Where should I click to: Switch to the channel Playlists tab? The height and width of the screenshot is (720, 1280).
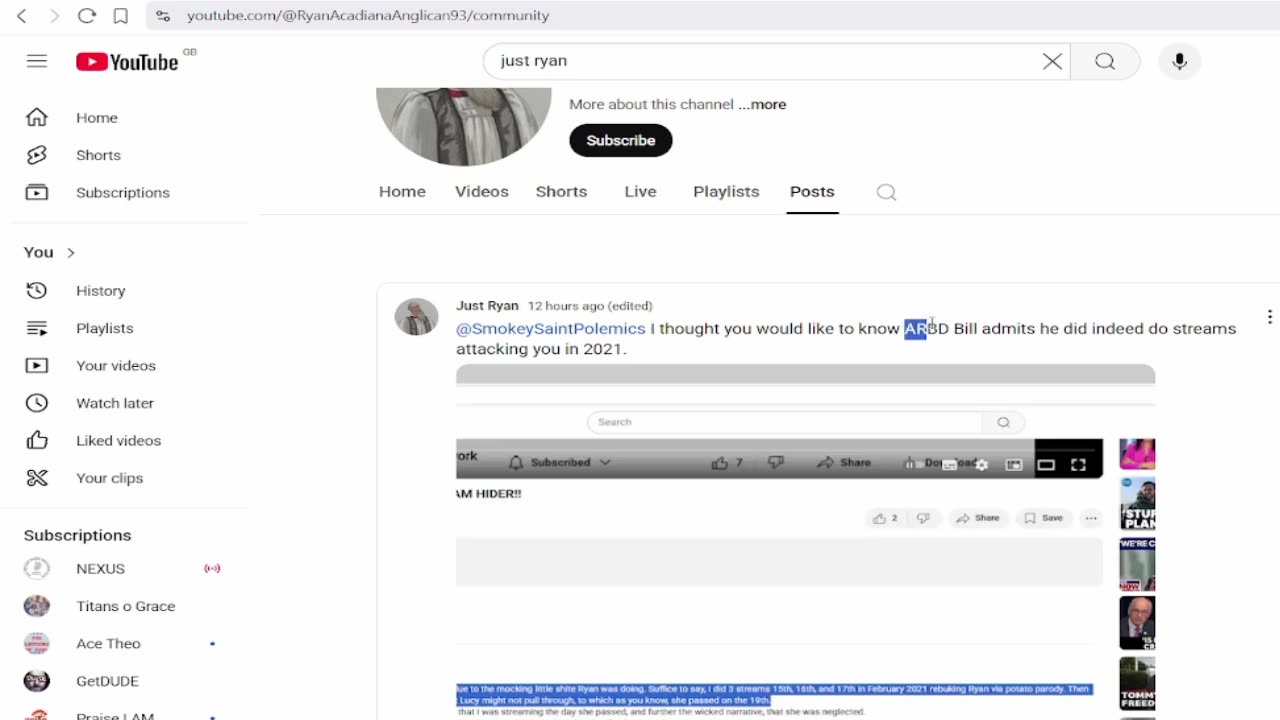[726, 192]
